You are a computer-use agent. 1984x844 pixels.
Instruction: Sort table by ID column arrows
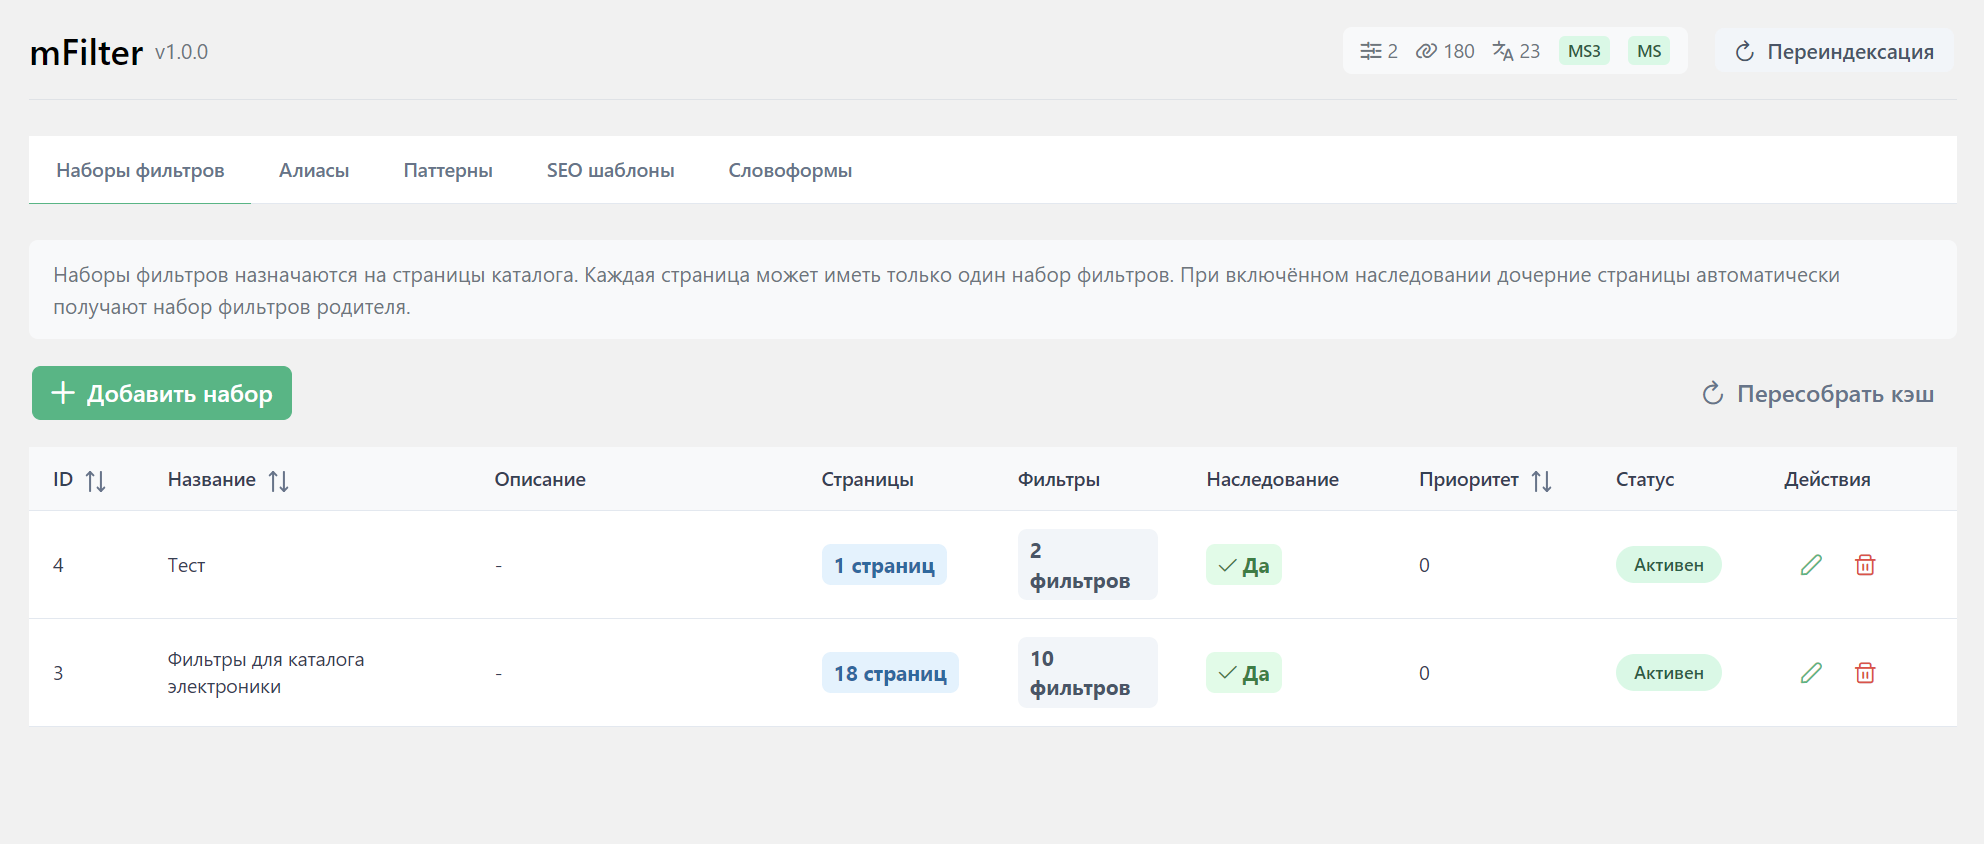96,481
